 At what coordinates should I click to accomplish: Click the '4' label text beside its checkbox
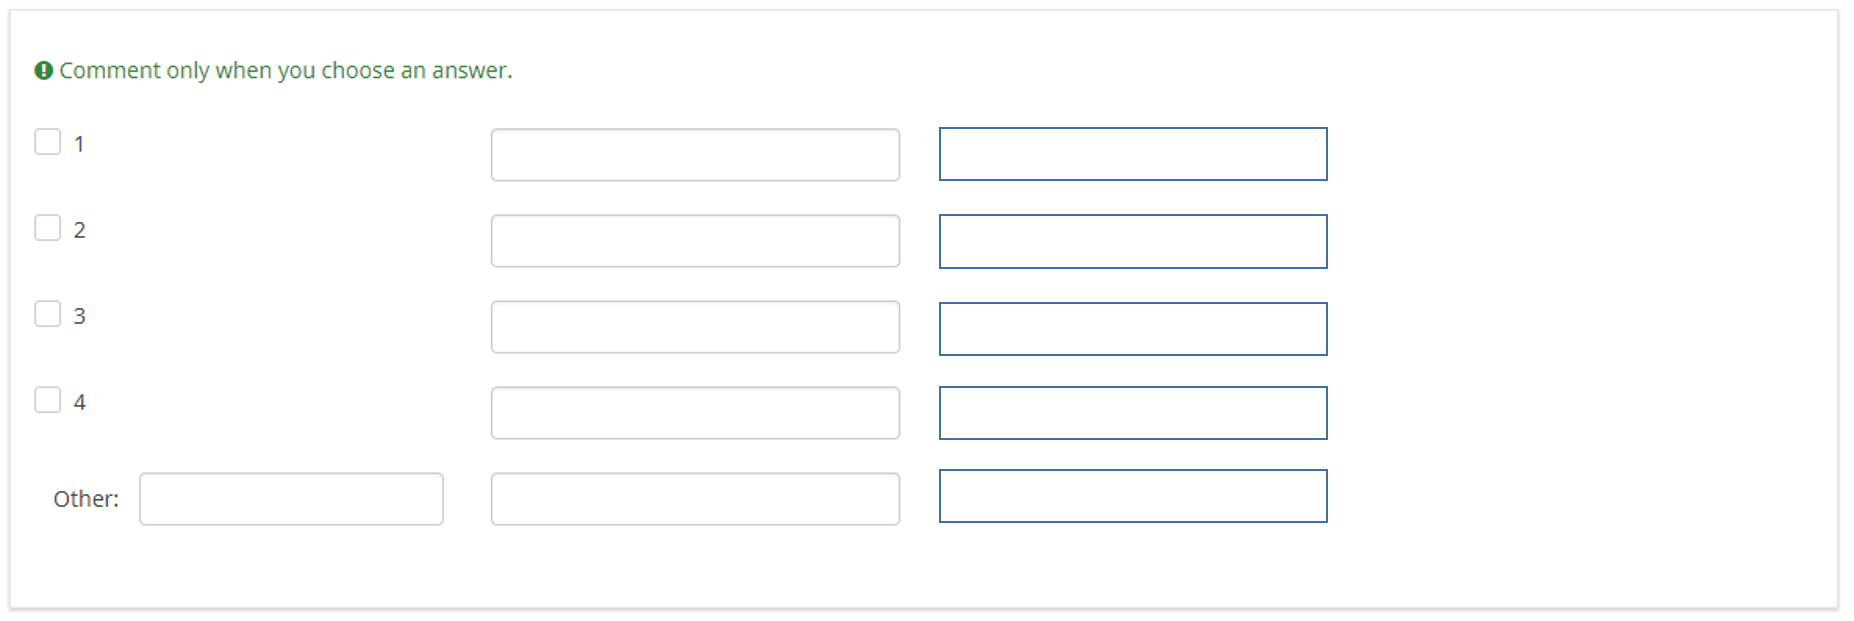coord(80,403)
